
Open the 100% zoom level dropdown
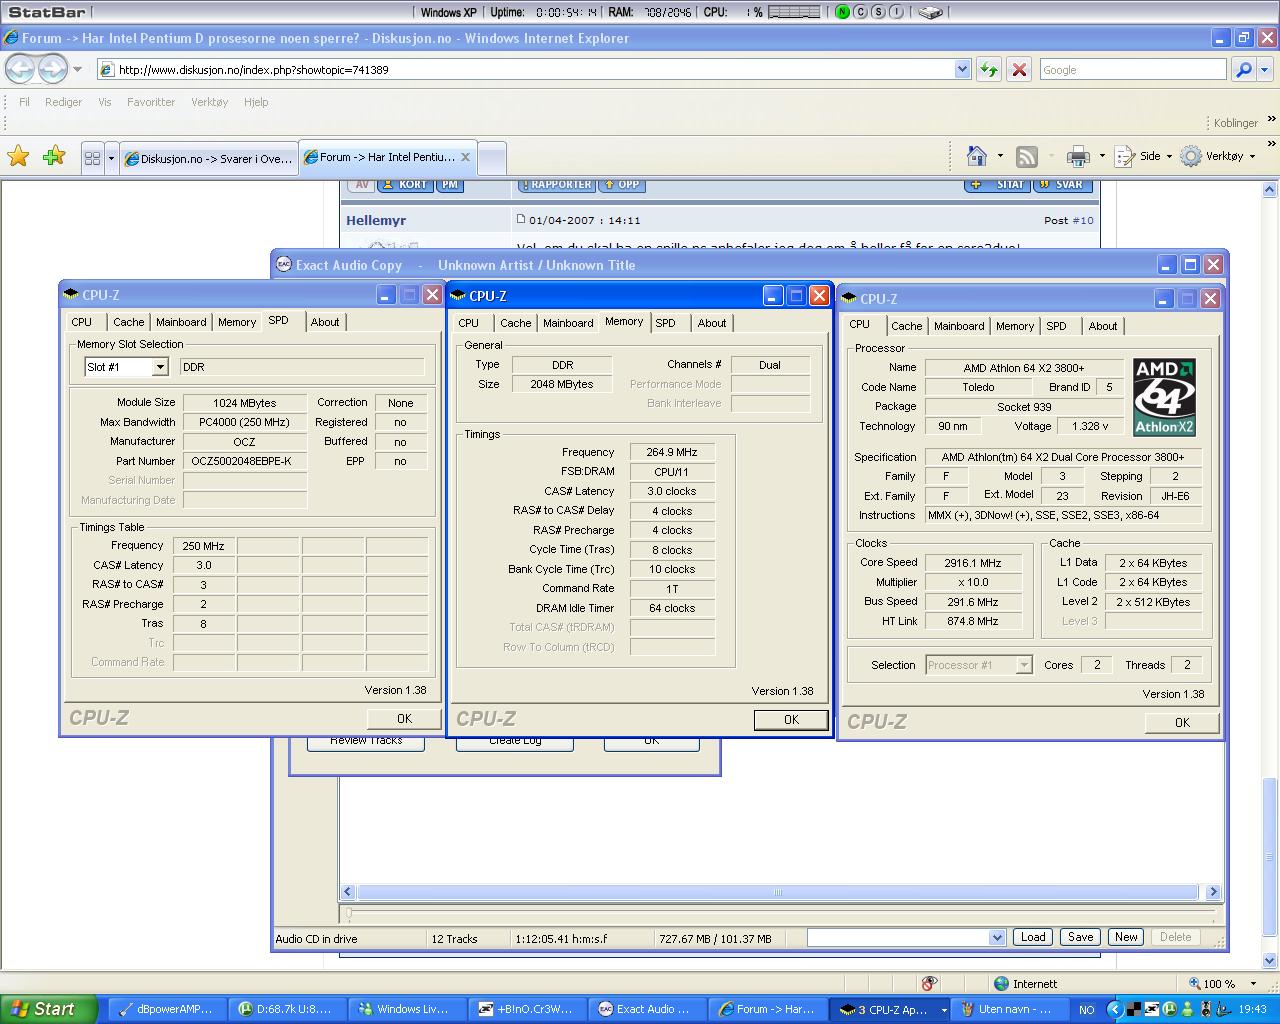pyautogui.click(x=1253, y=983)
